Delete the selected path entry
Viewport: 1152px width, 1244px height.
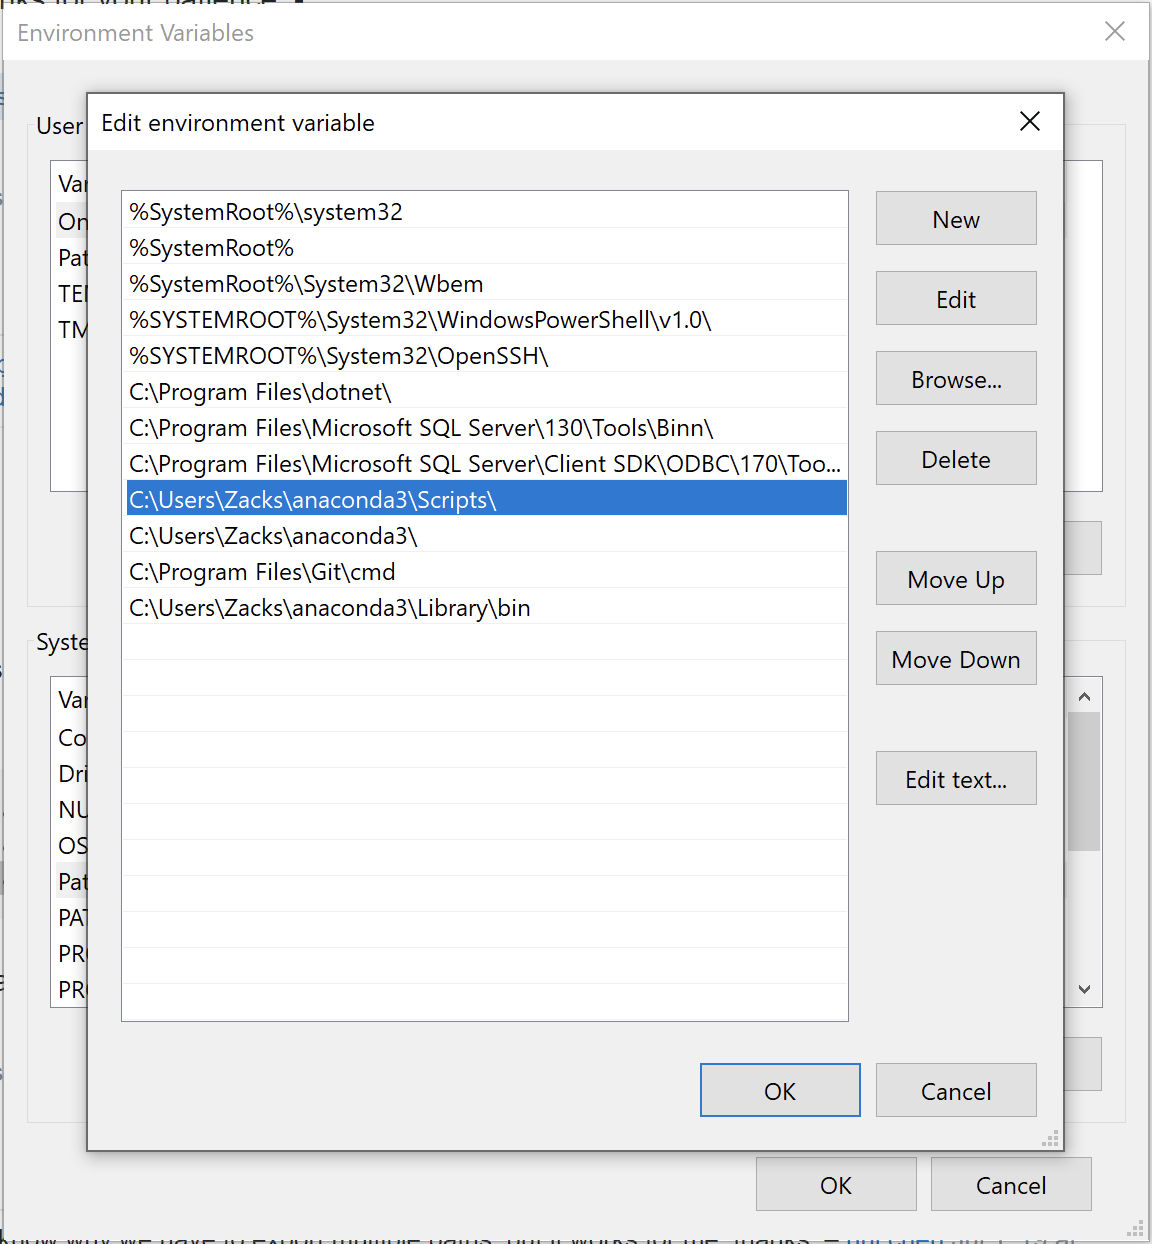[x=956, y=458]
